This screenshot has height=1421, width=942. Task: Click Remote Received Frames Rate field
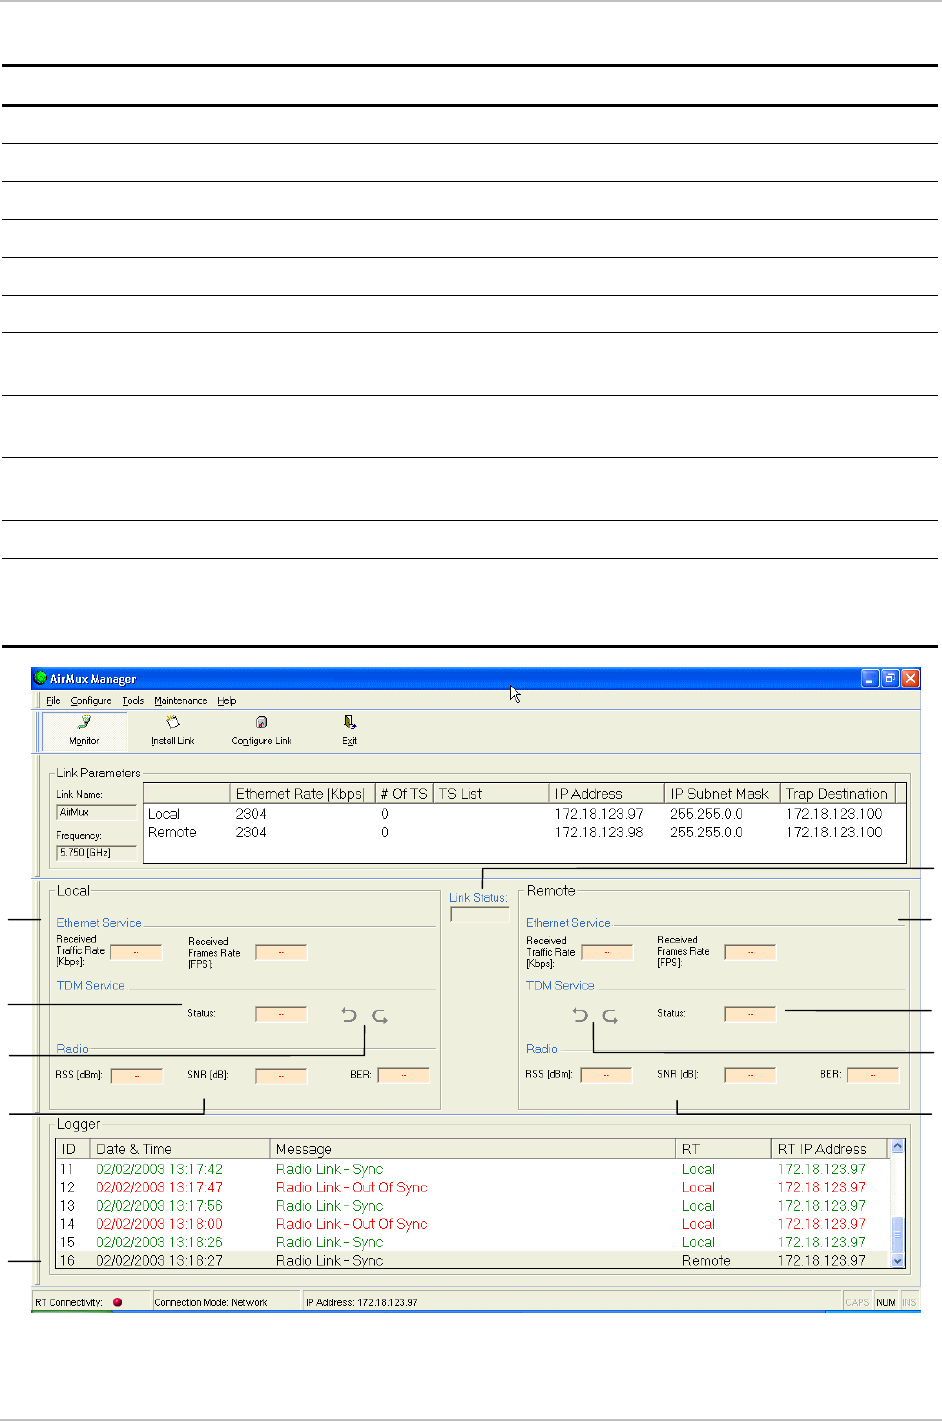pos(750,952)
